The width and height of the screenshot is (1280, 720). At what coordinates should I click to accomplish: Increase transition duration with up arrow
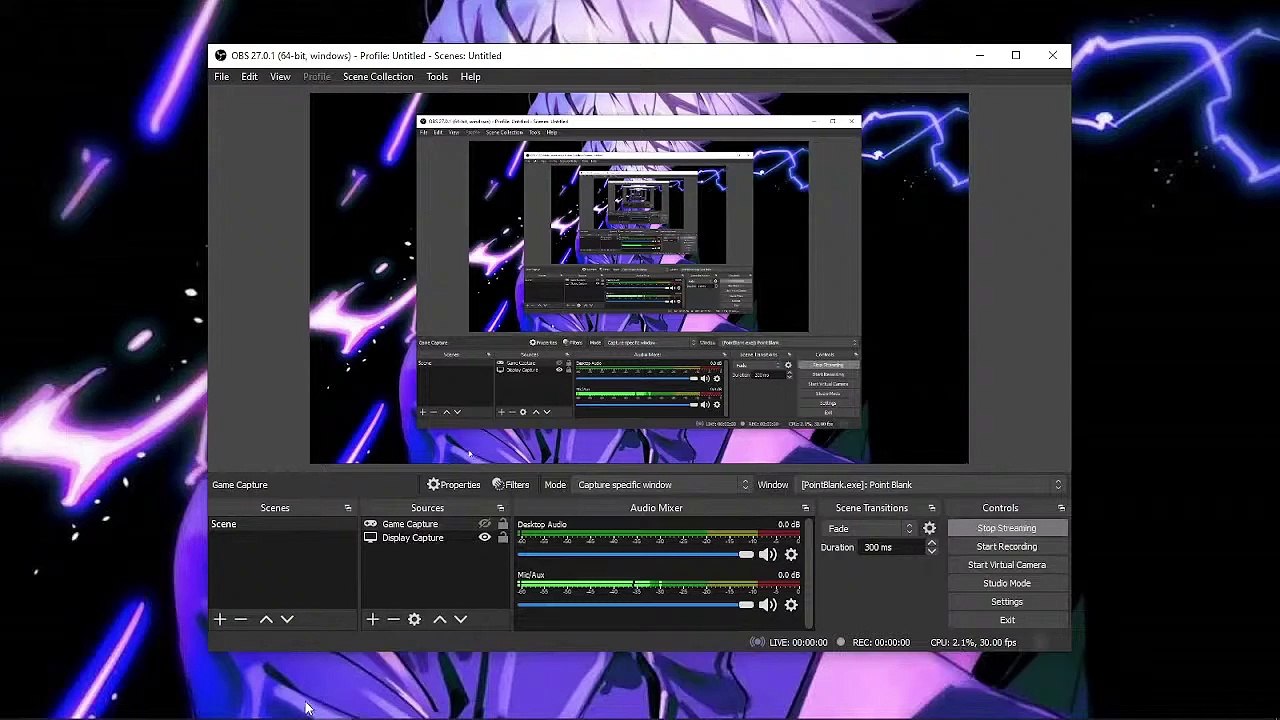932,543
